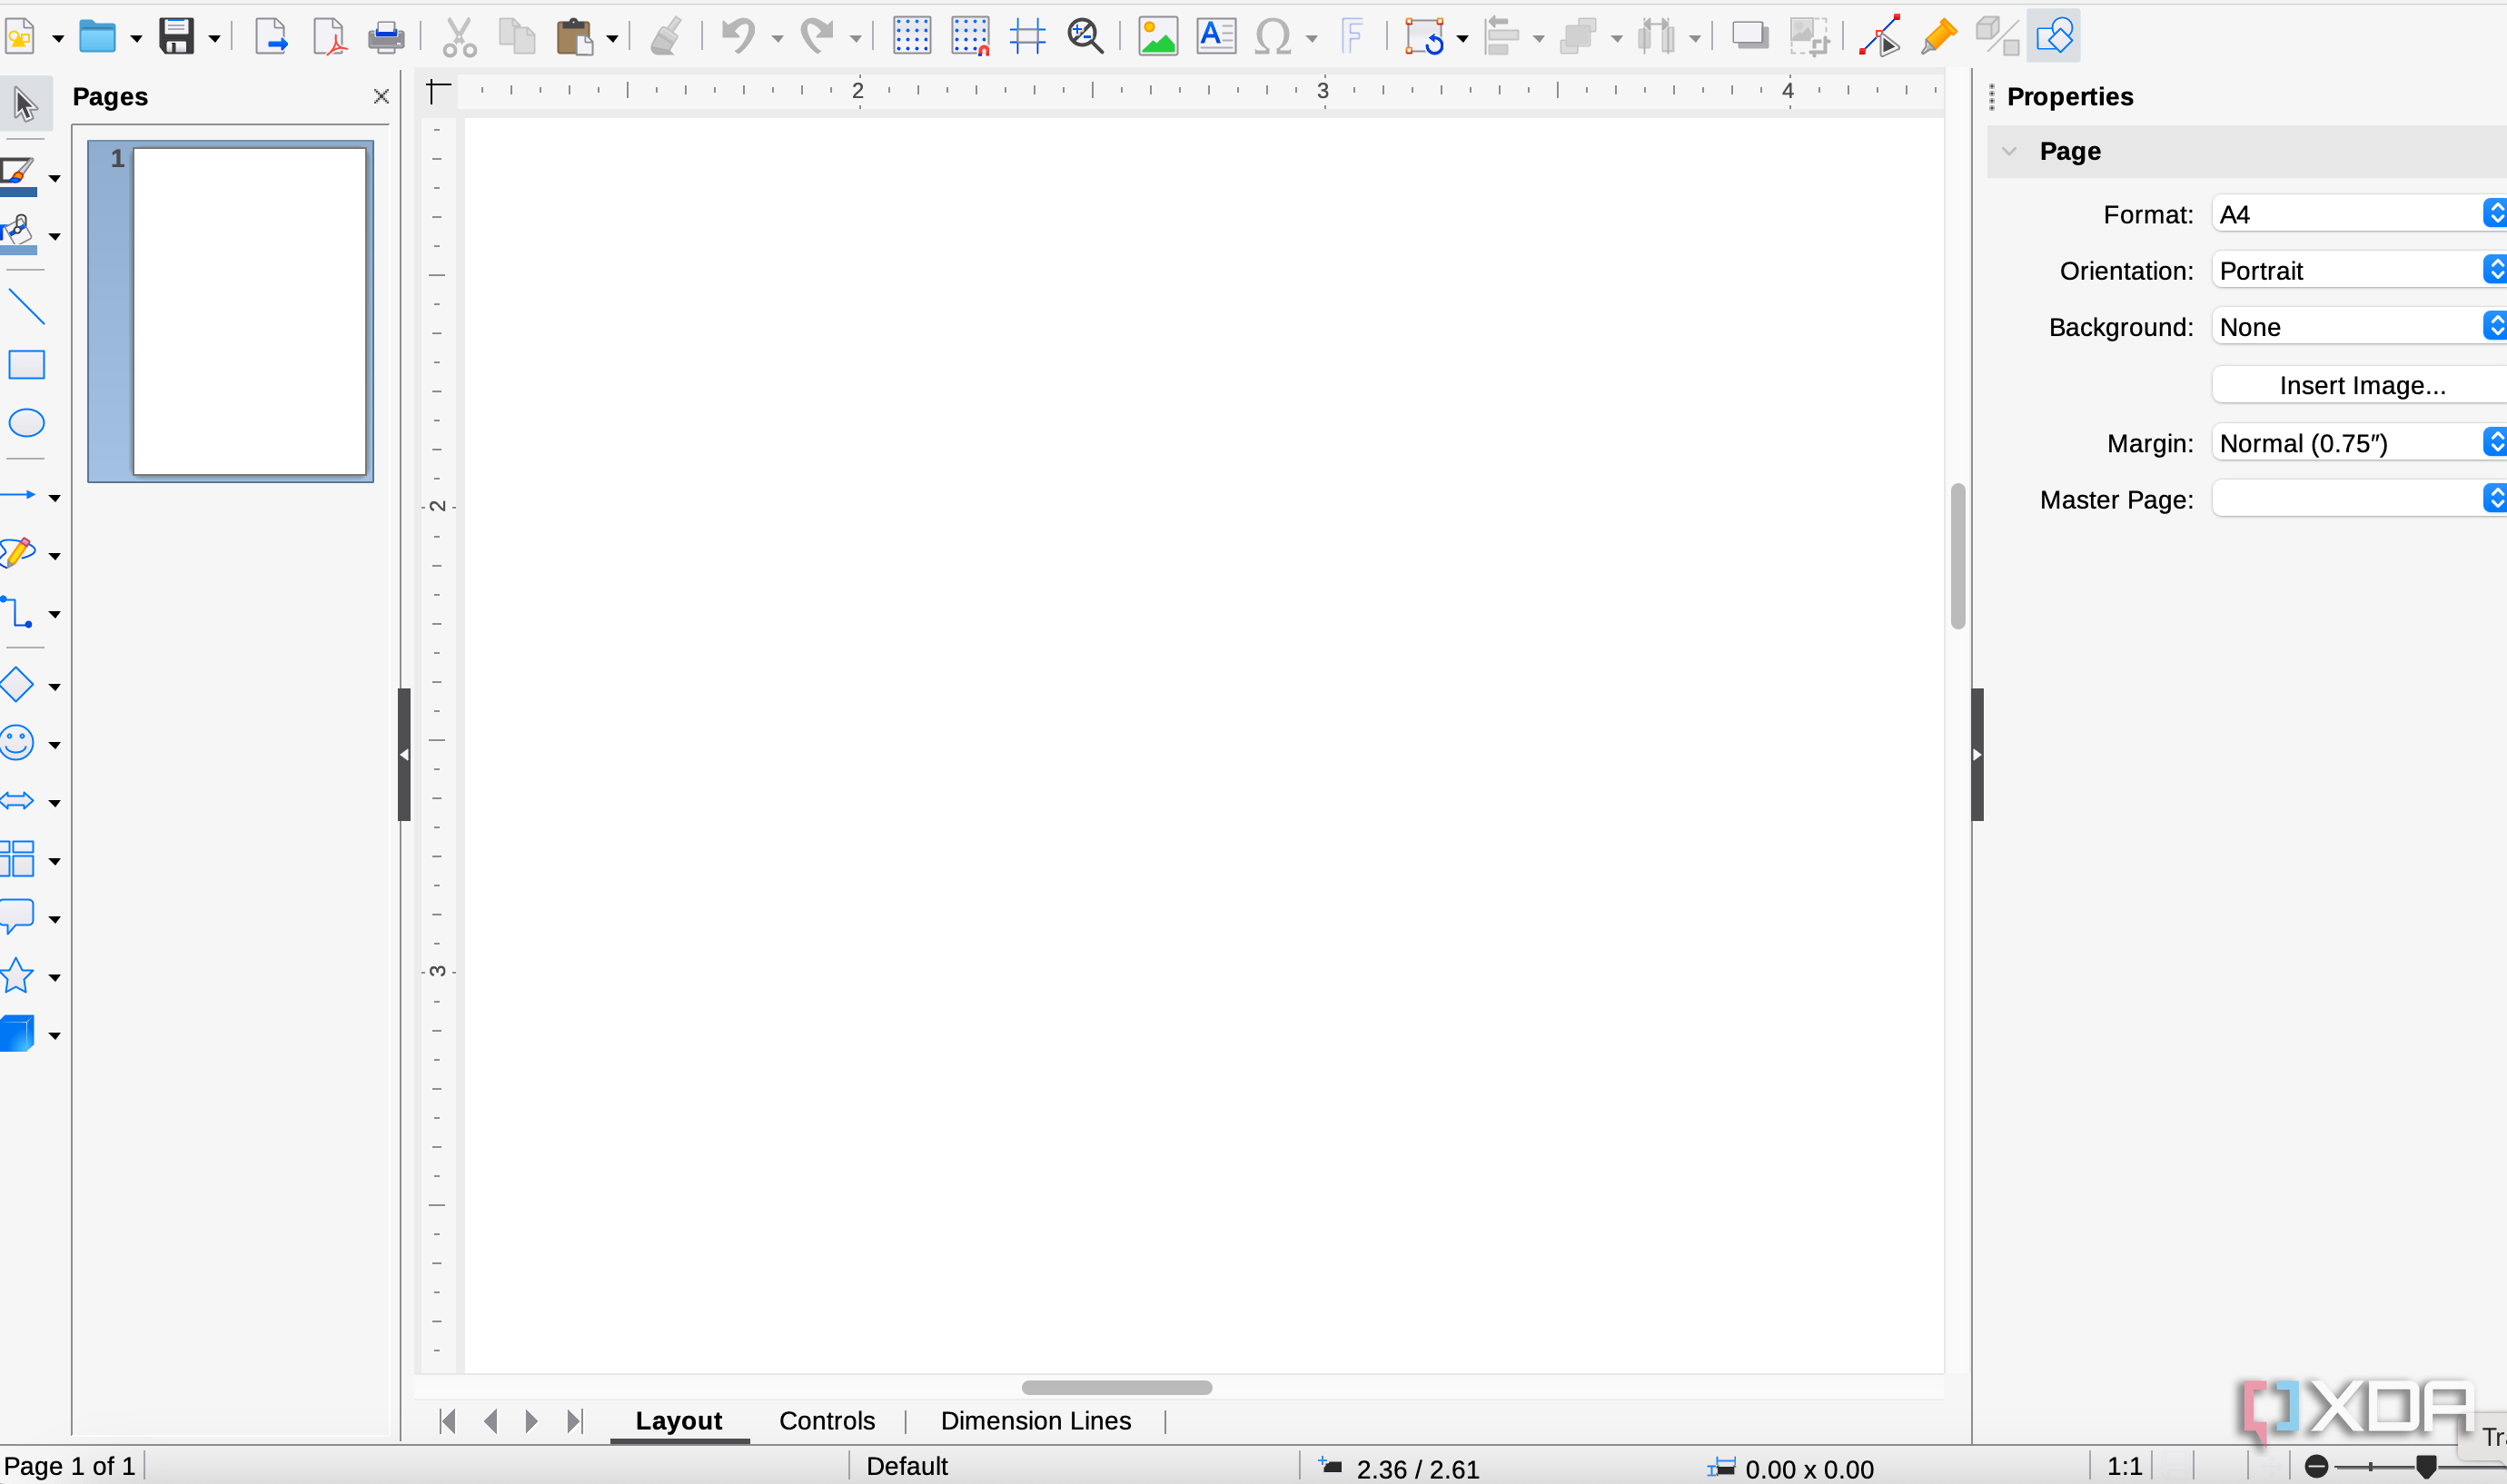Click the orange glue points pin icon
2507x1484 pixels.
[x=1939, y=37]
